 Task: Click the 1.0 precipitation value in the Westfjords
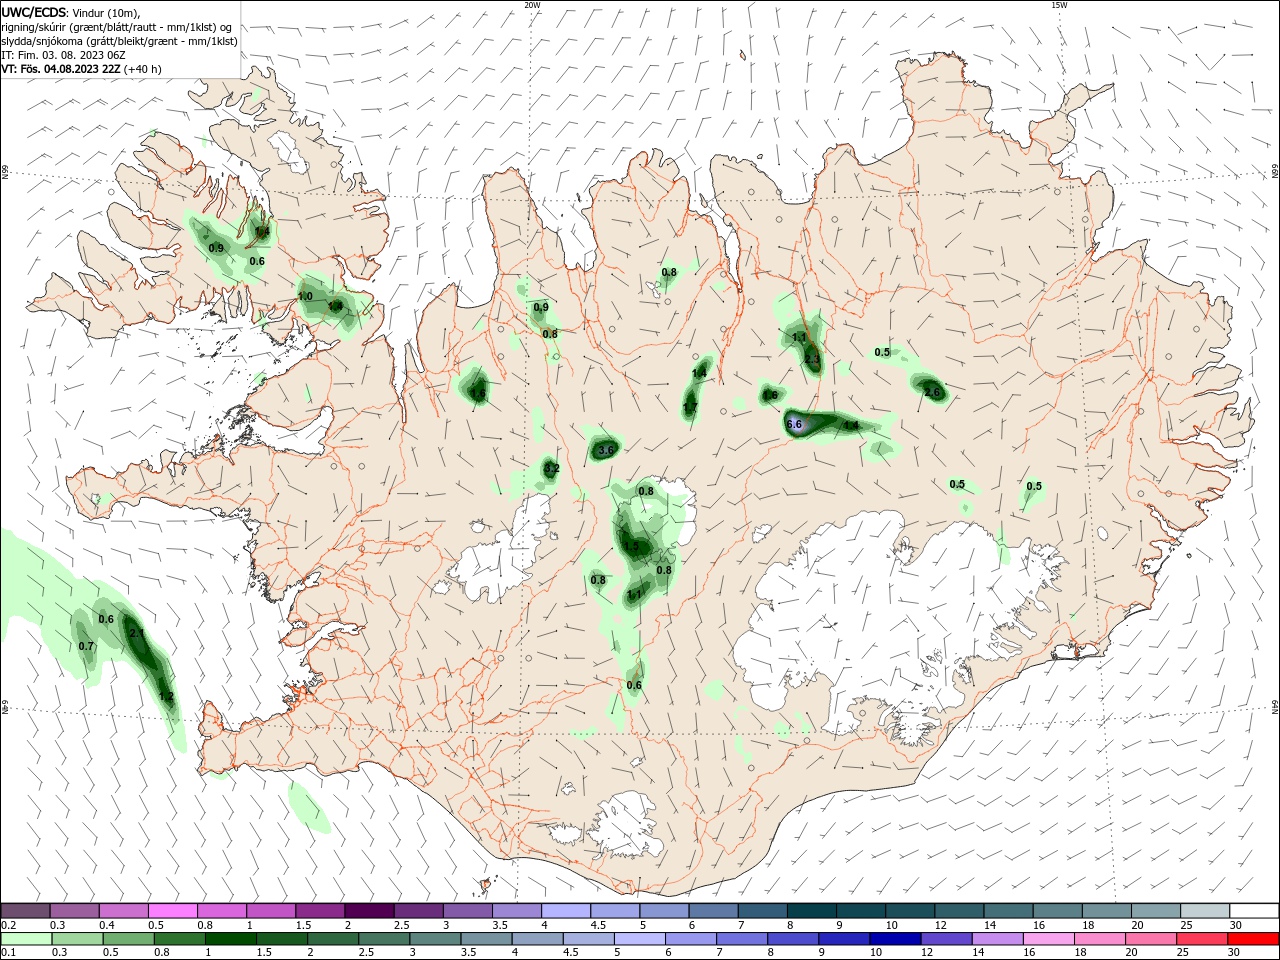[x=306, y=296]
